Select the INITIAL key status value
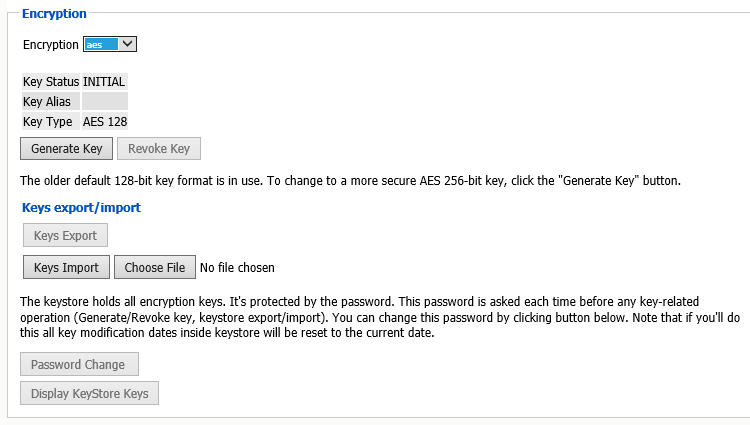Viewport: 750px width, 425px height. point(104,81)
